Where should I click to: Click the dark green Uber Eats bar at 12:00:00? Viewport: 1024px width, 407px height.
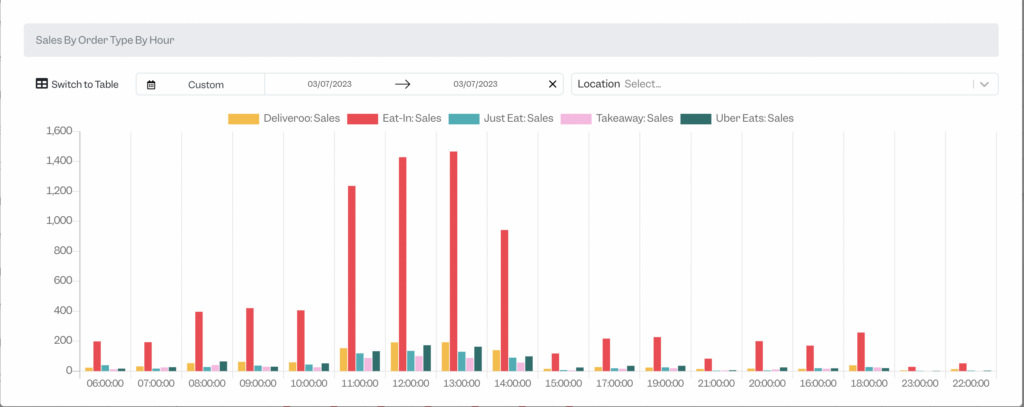(427, 358)
